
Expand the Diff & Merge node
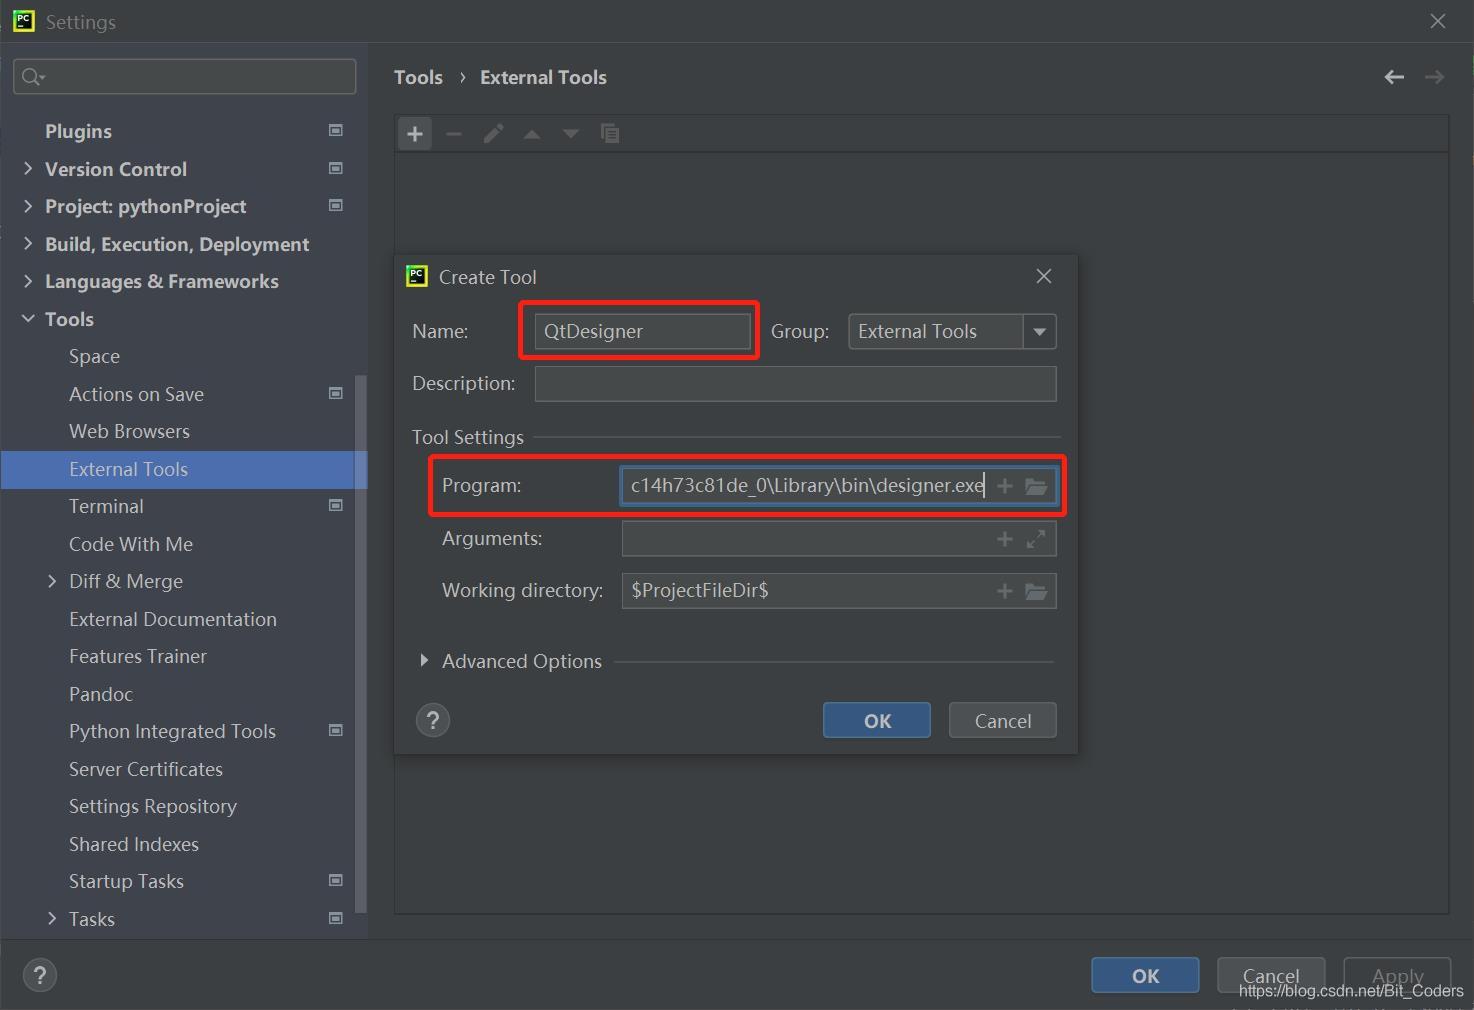click(52, 581)
